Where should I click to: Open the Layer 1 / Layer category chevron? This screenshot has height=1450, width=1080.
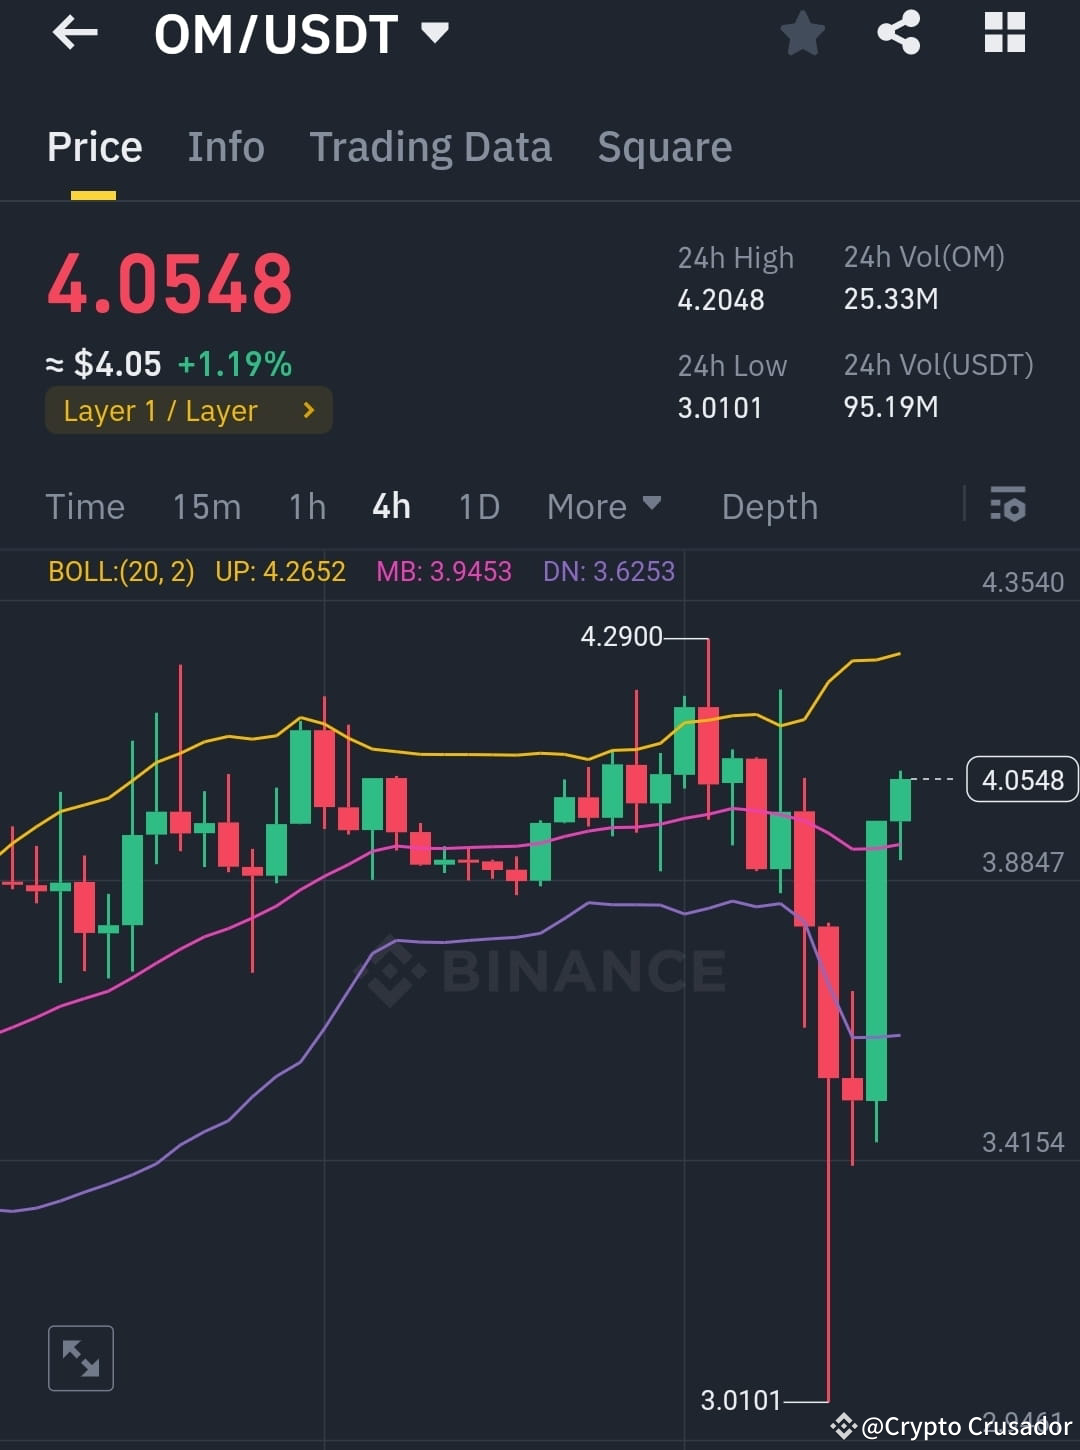click(x=308, y=410)
